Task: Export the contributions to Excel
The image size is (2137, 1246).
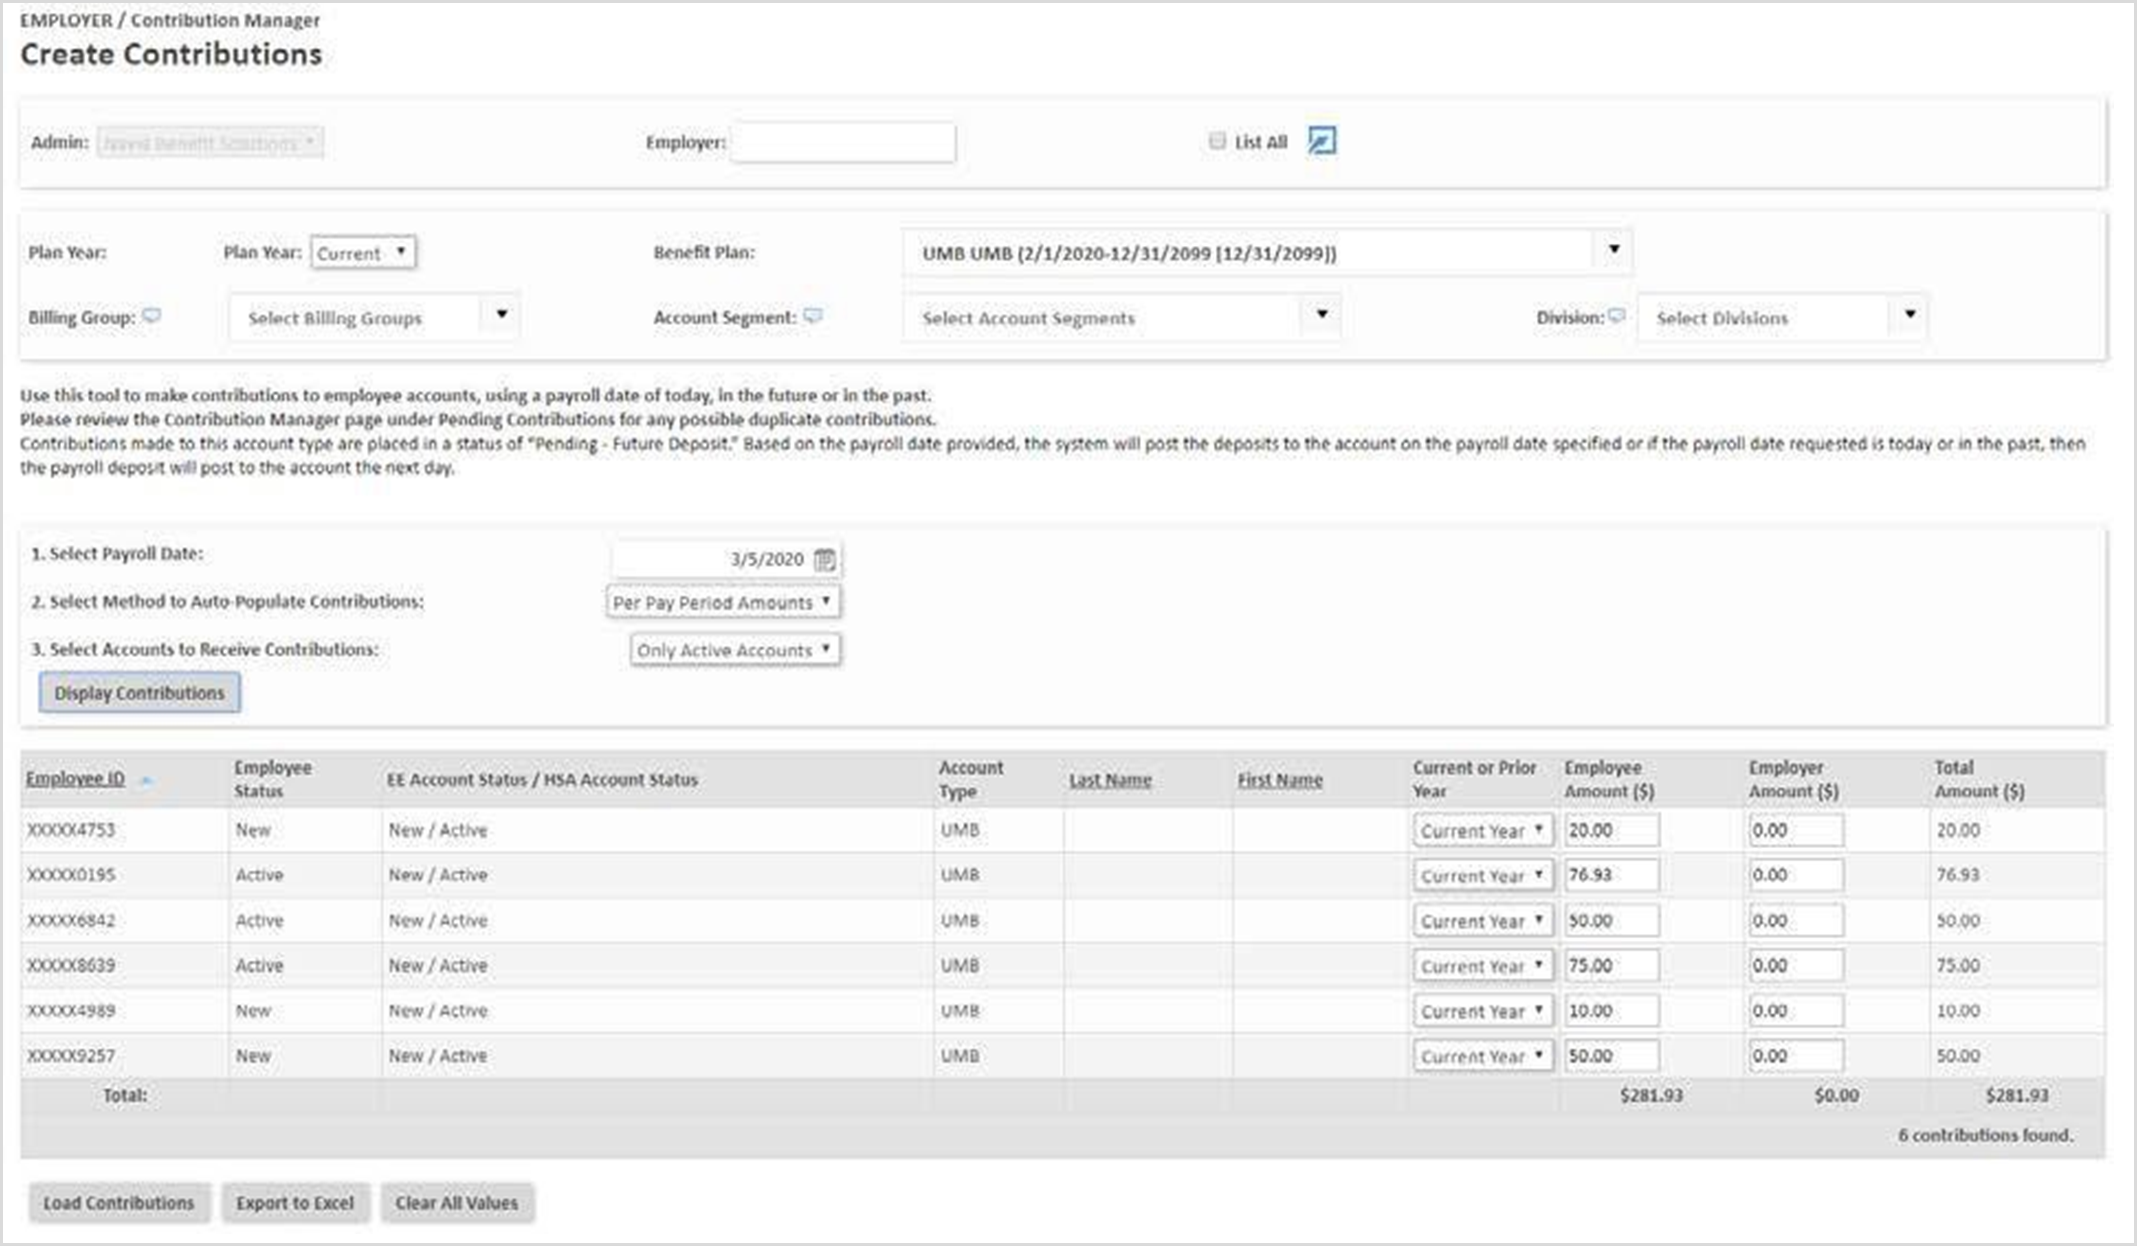Action: (x=296, y=1204)
